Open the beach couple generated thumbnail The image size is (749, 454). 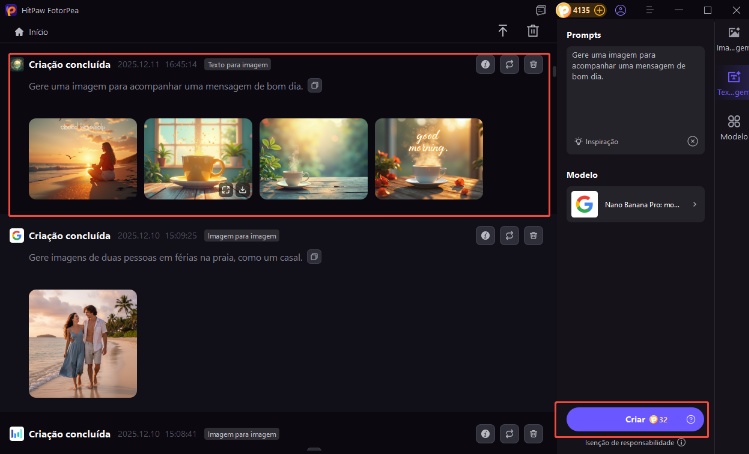point(83,343)
